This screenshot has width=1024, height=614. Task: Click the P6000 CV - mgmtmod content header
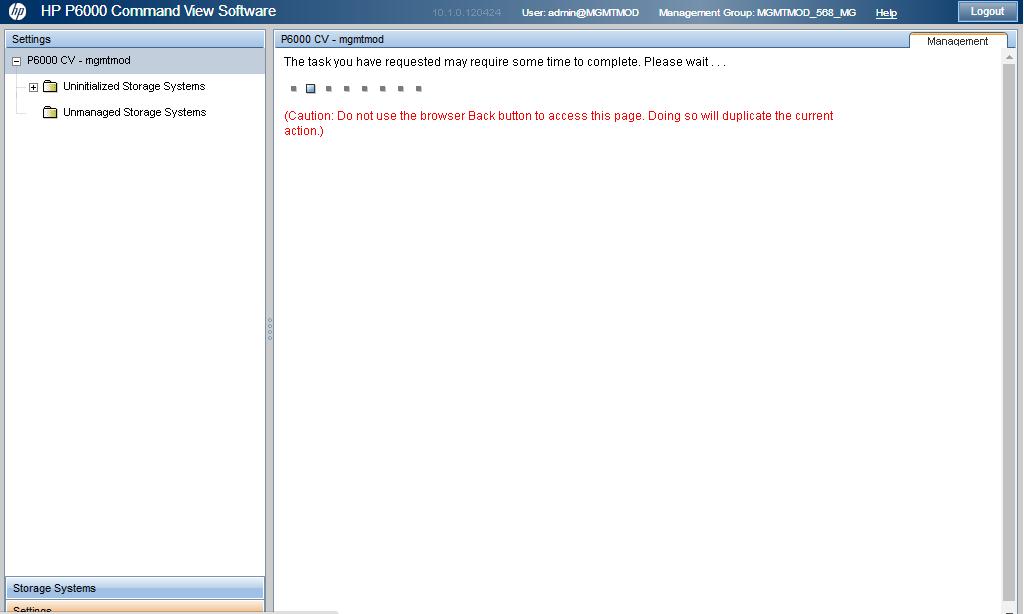(x=332, y=39)
